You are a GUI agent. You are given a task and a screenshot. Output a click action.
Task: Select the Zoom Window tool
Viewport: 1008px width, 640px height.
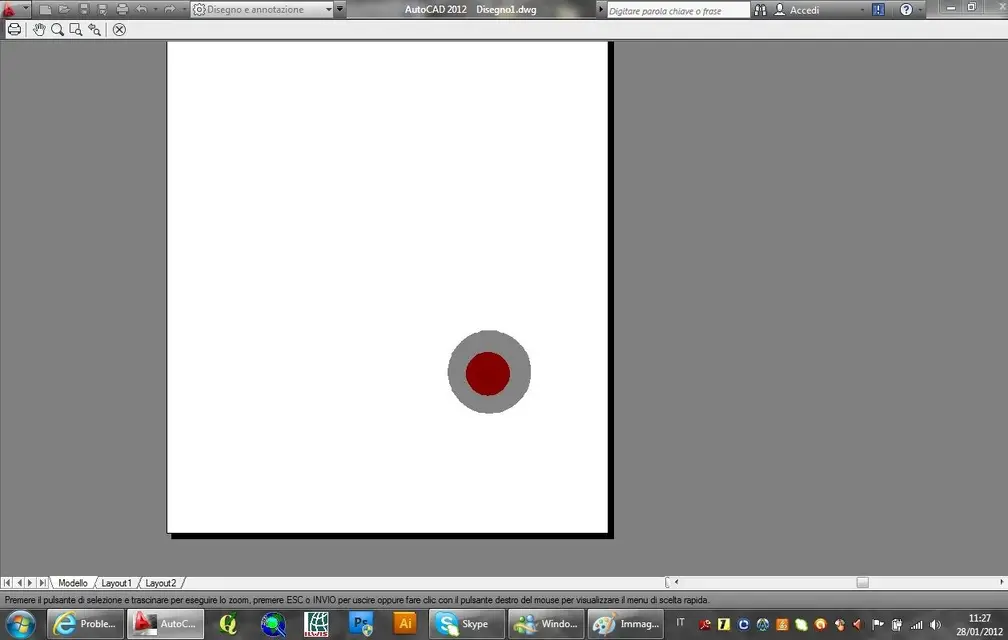(x=76, y=30)
